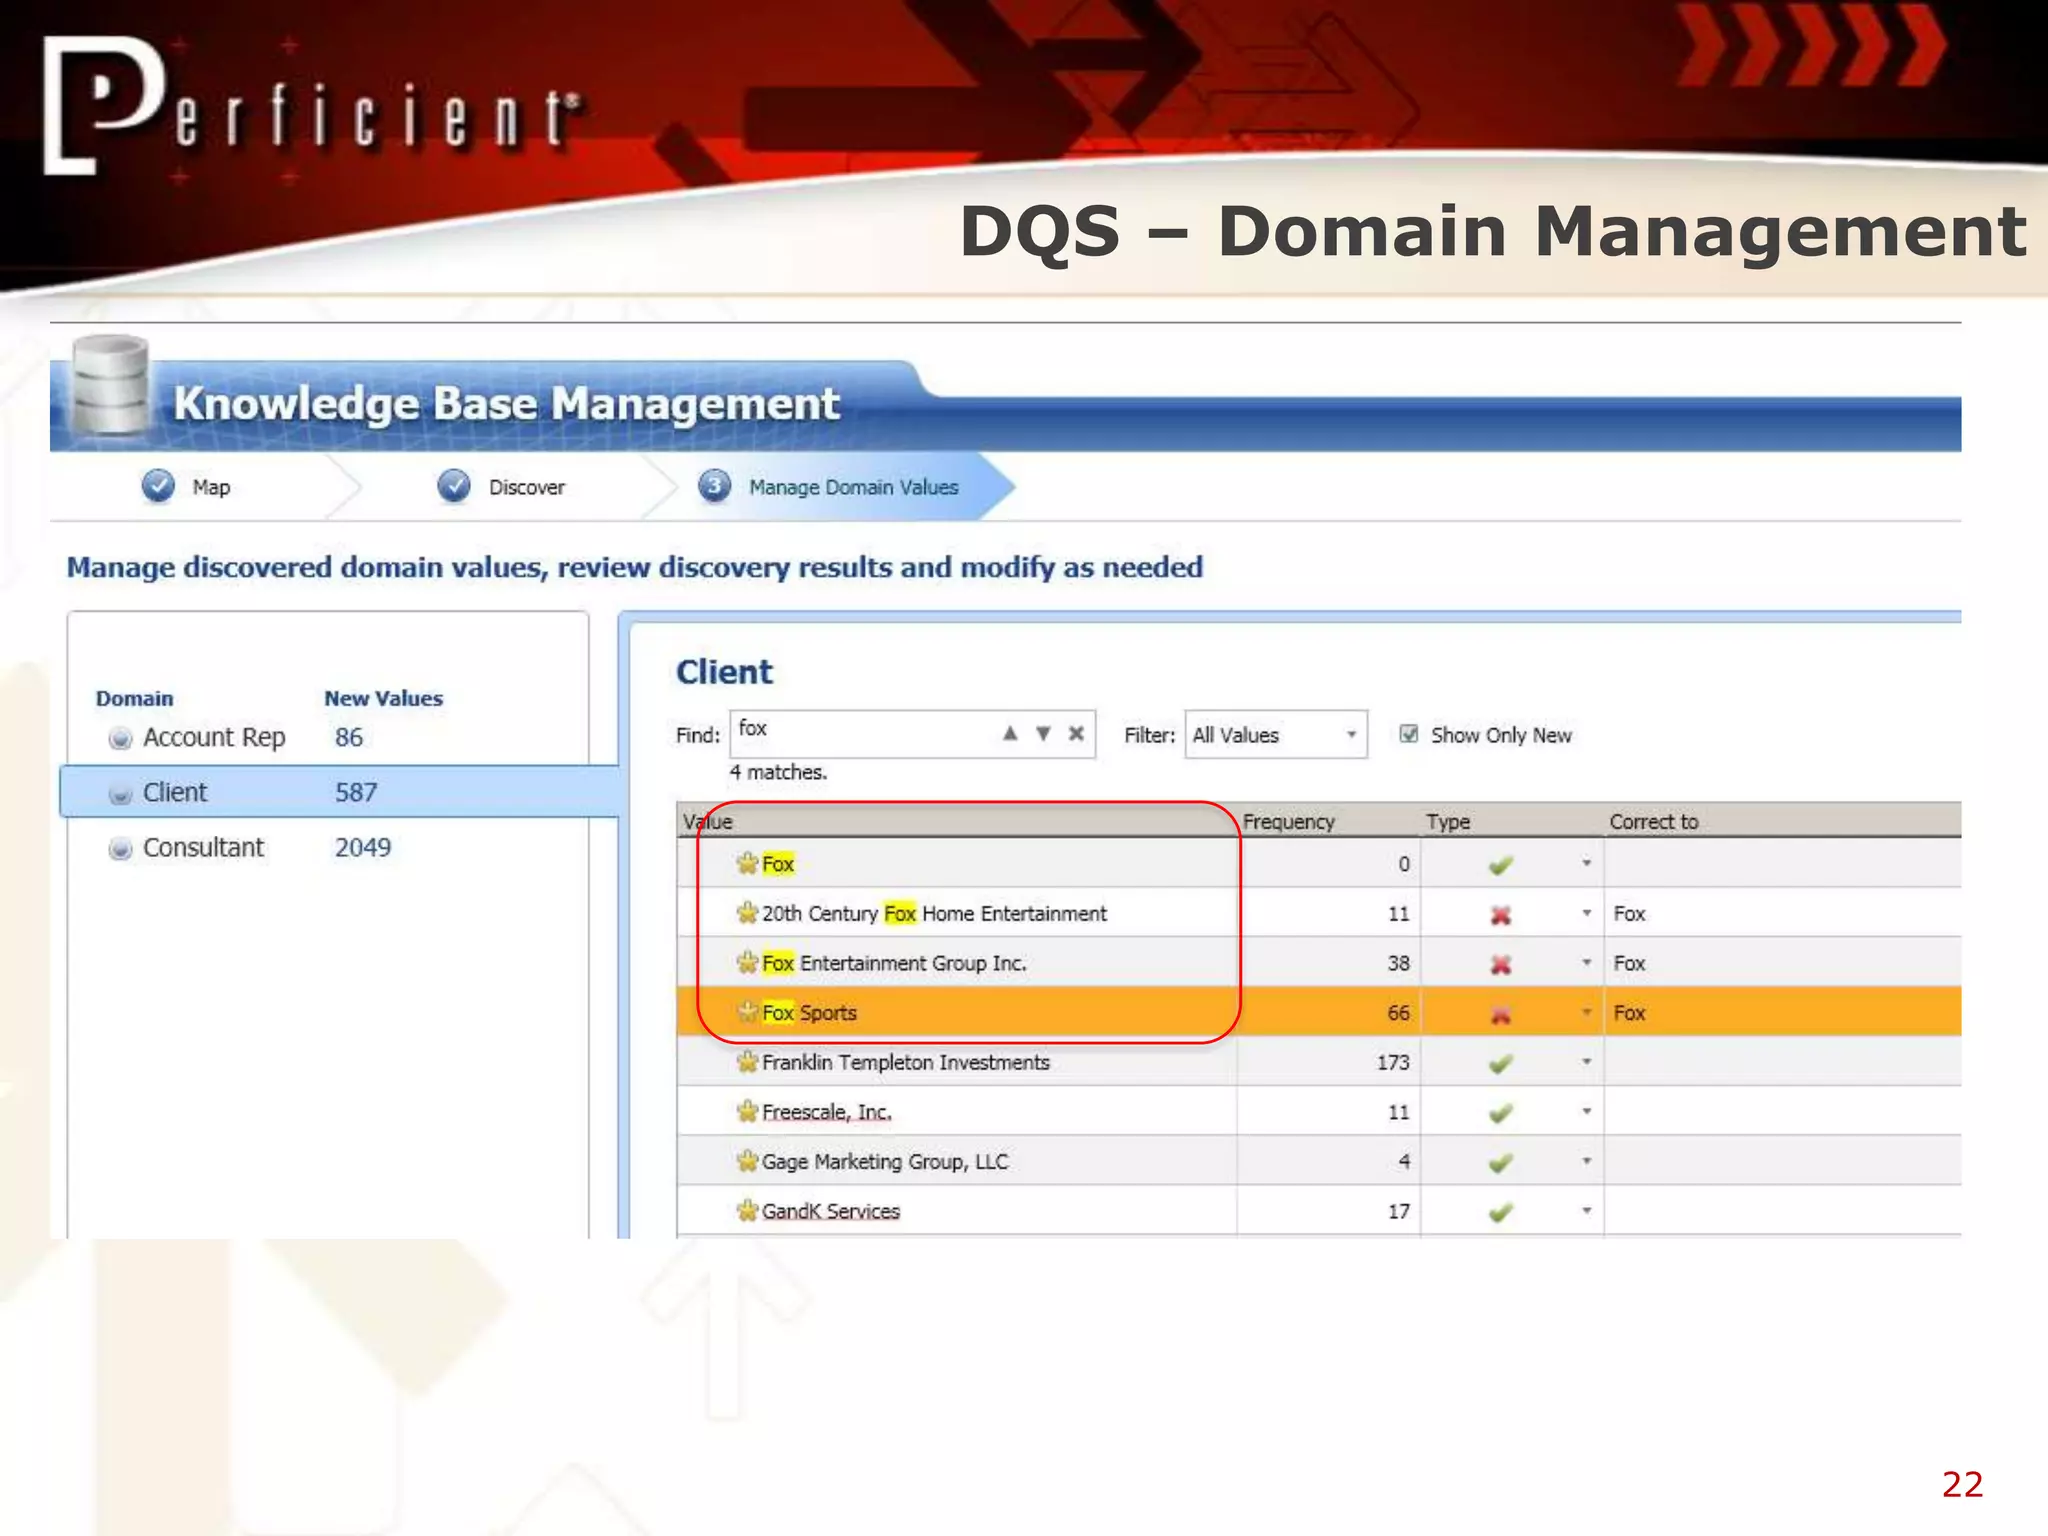The width and height of the screenshot is (2048, 1536).
Task: Click the 587 new values count for Client
Action: click(x=356, y=793)
